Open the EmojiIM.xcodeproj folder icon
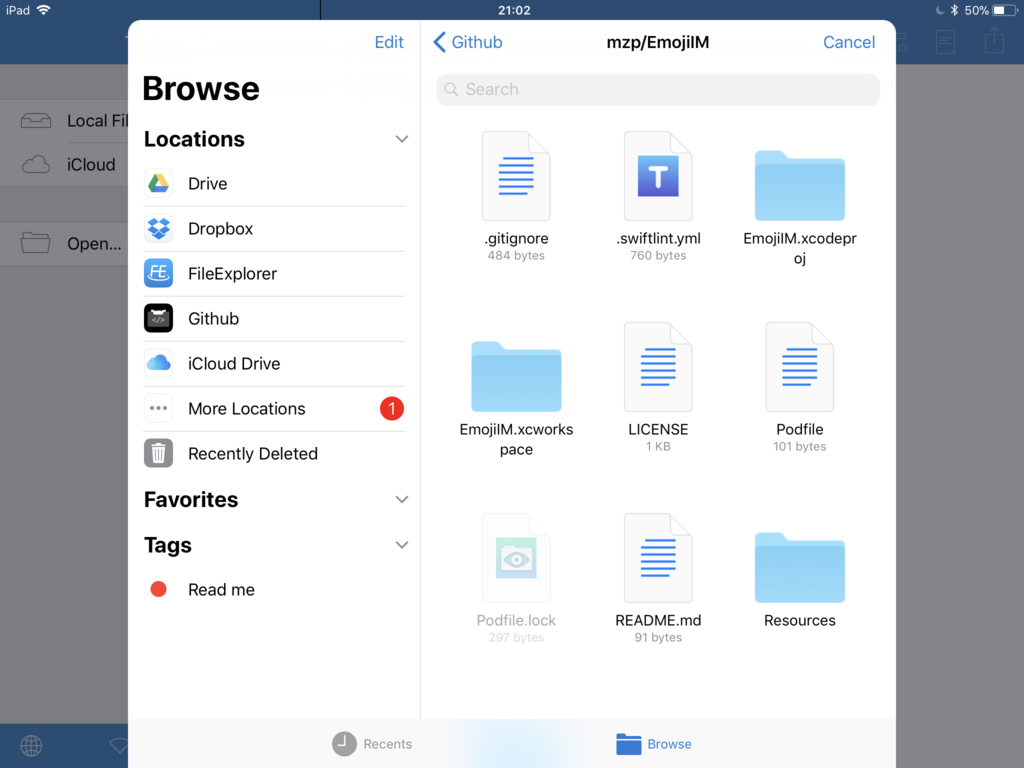The width and height of the screenshot is (1024, 768). (x=799, y=185)
